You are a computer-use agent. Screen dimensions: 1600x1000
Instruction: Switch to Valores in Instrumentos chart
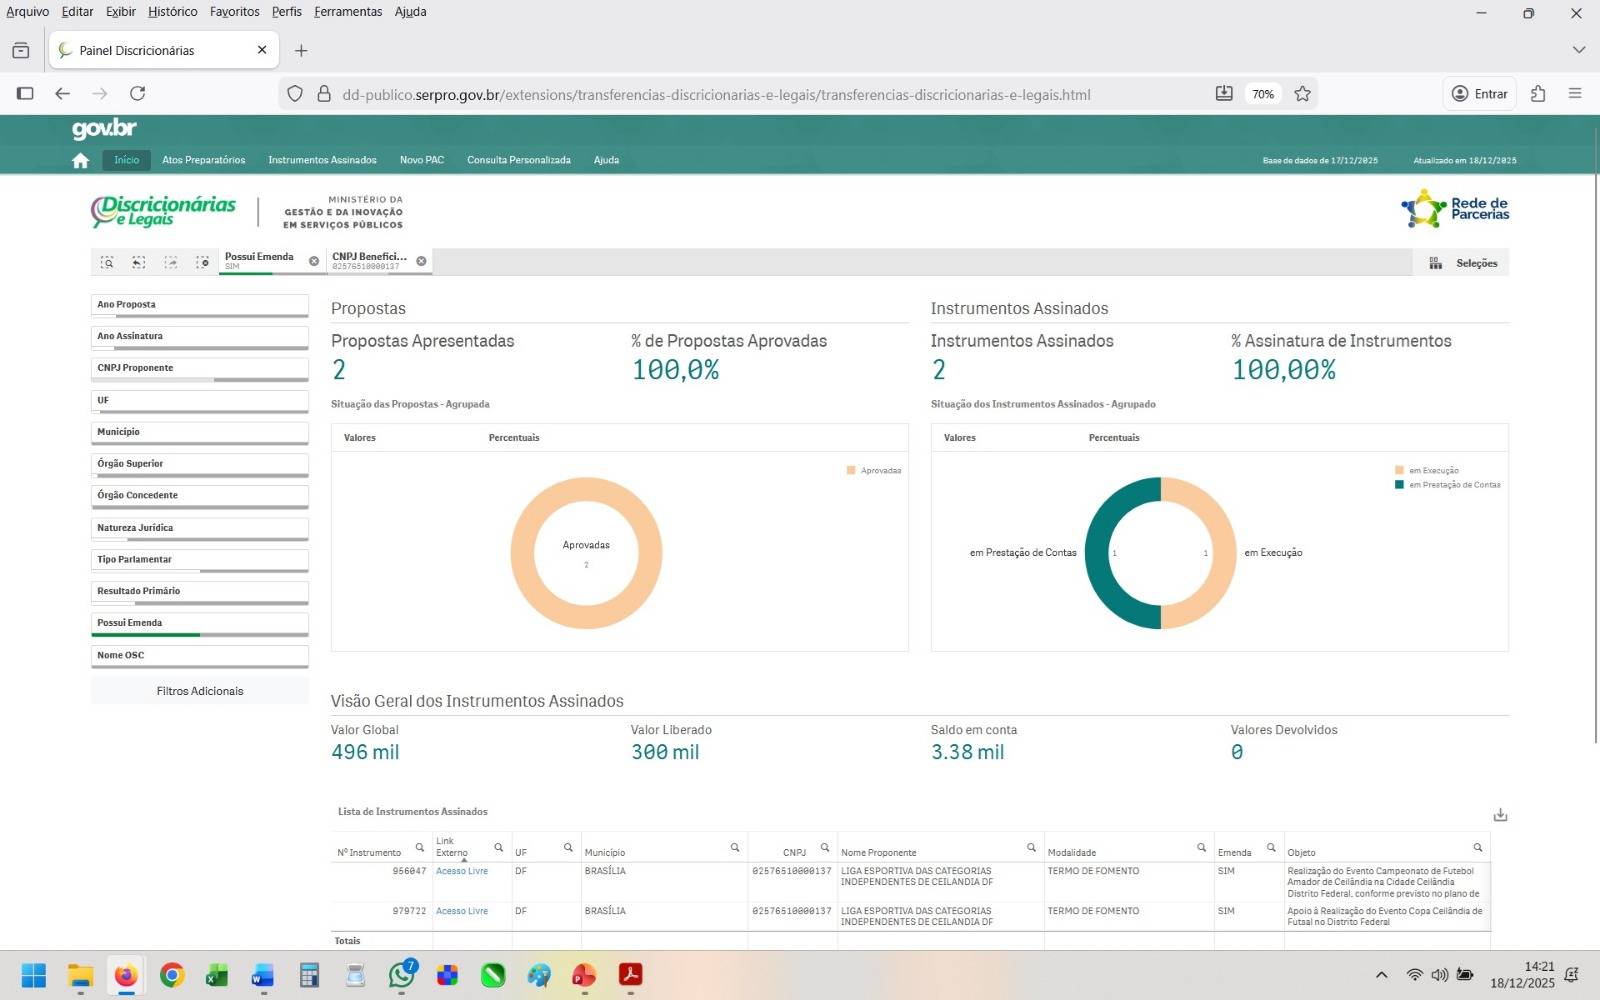(x=959, y=438)
